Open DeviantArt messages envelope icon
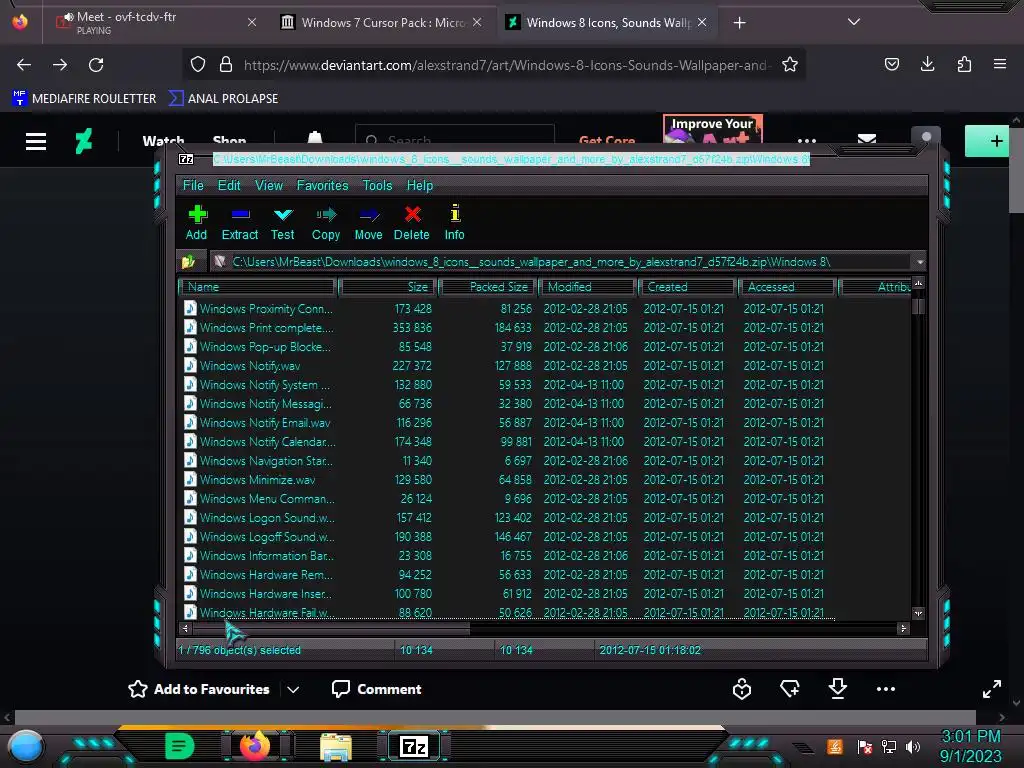 (867, 140)
